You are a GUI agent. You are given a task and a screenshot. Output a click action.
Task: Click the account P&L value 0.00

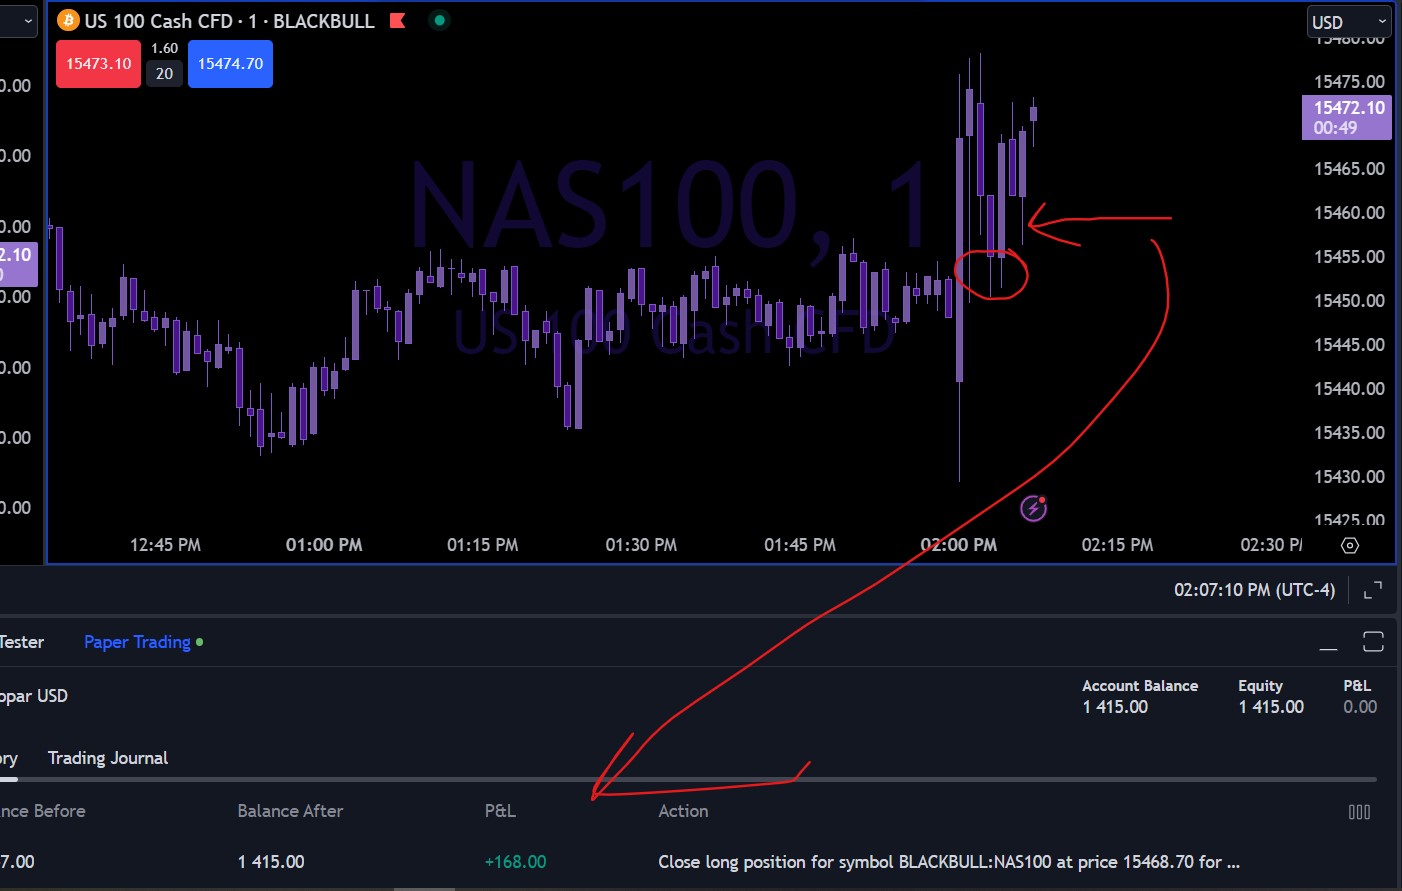pyautogui.click(x=1360, y=707)
